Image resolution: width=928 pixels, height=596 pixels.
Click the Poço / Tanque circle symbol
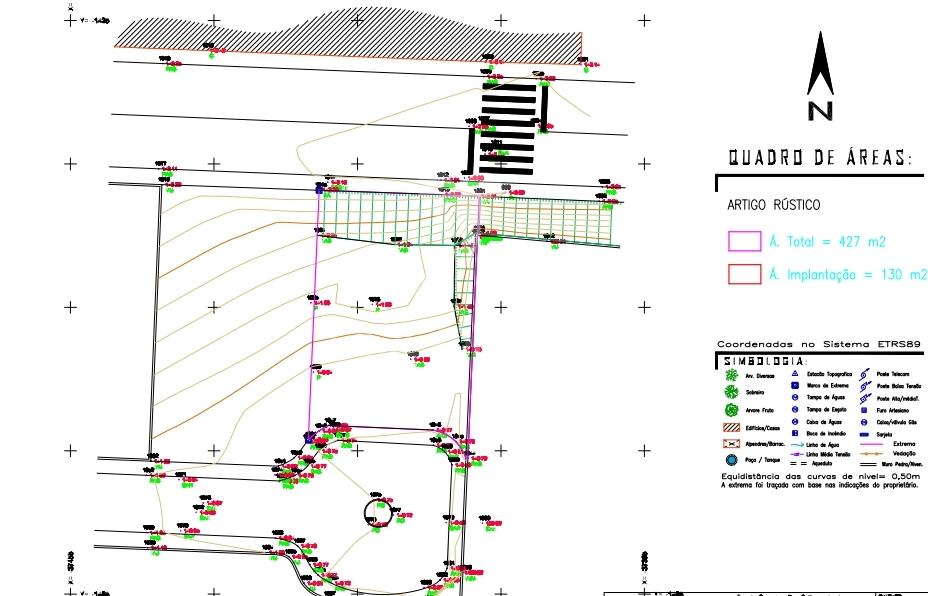click(732, 460)
